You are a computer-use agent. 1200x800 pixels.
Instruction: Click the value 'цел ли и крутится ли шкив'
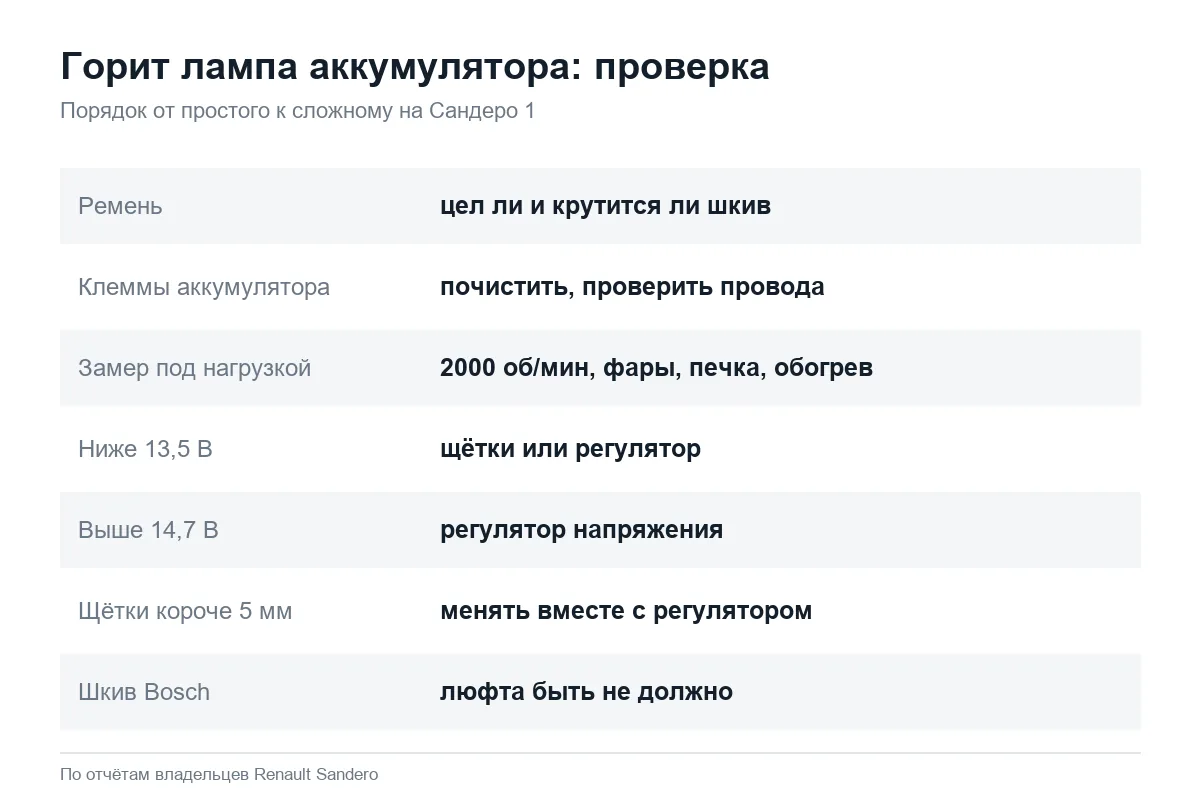coord(605,206)
